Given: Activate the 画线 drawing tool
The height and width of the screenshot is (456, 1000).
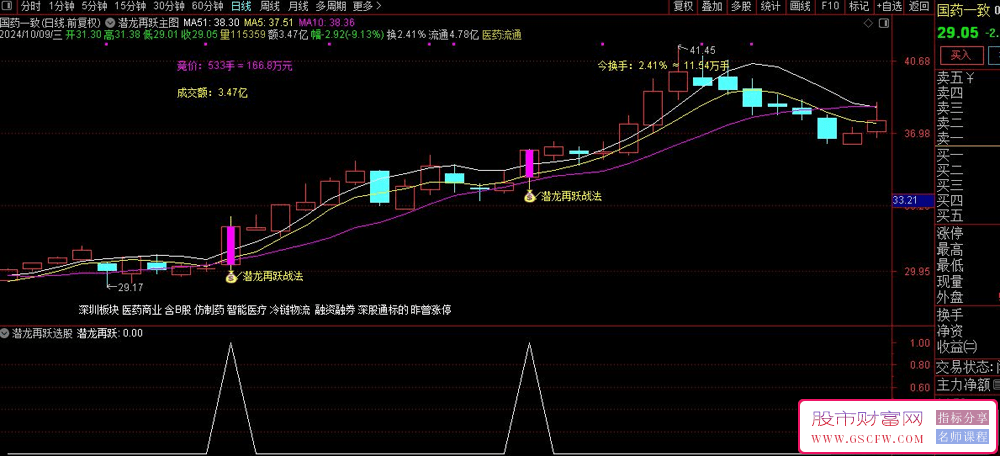Looking at the screenshot, I should [x=800, y=6].
